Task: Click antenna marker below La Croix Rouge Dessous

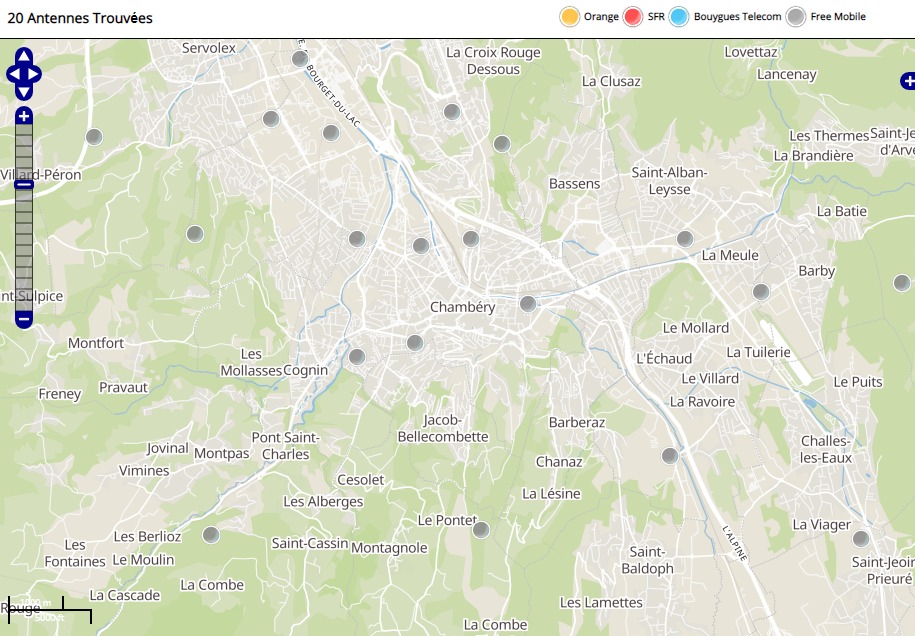Action: 452,112
